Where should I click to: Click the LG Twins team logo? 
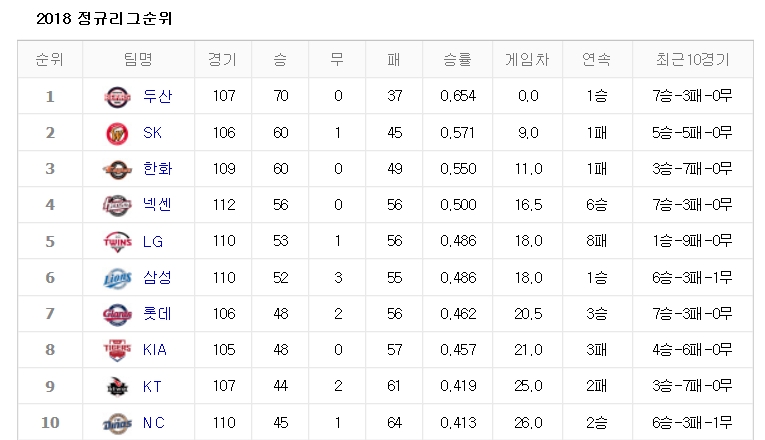coord(117,242)
